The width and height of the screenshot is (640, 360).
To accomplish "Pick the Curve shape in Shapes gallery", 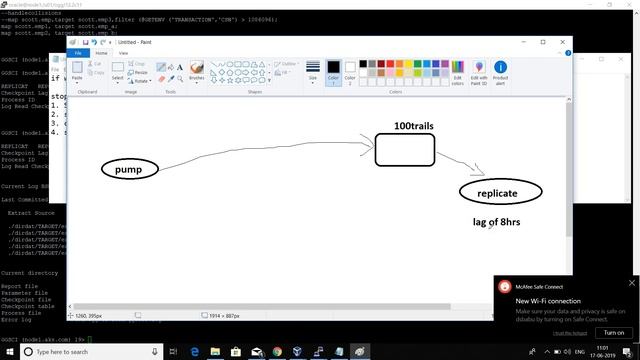I will pos(222,64).
